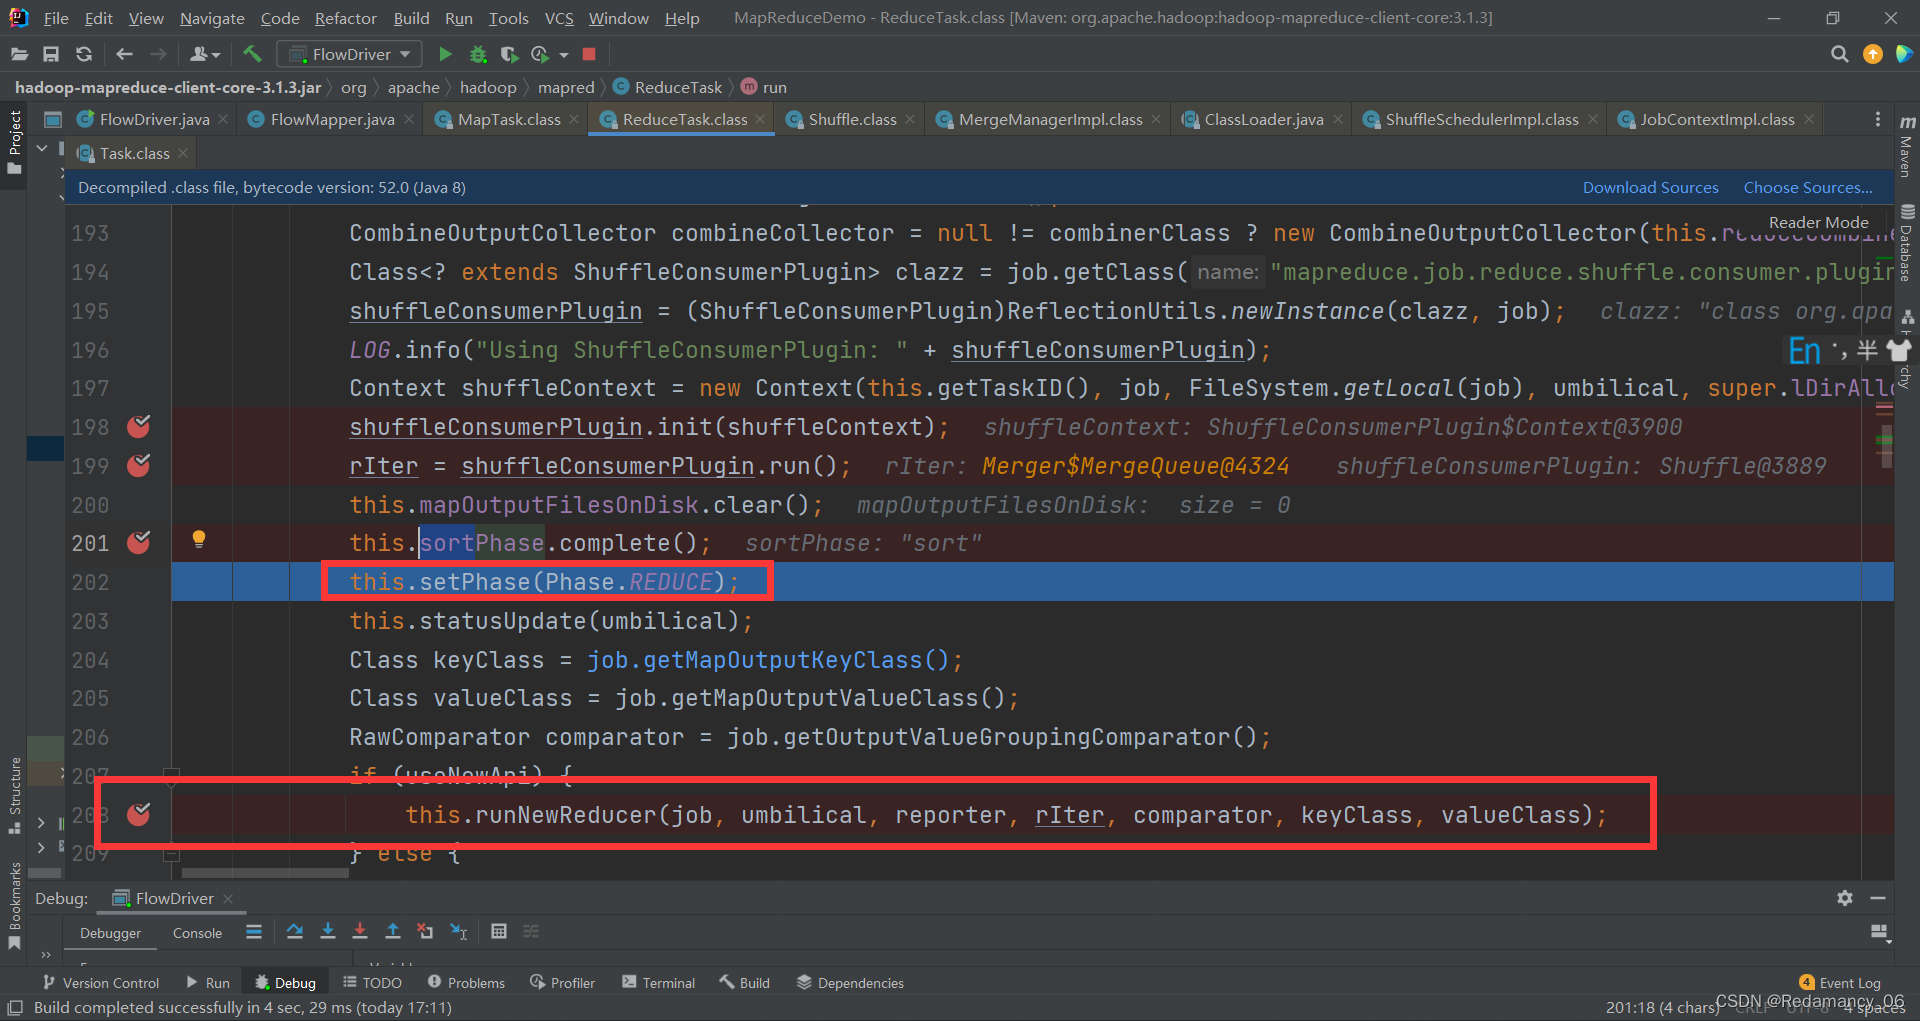Toggle the breakpoint on line 201
The width and height of the screenshot is (1920, 1021).
point(139,543)
